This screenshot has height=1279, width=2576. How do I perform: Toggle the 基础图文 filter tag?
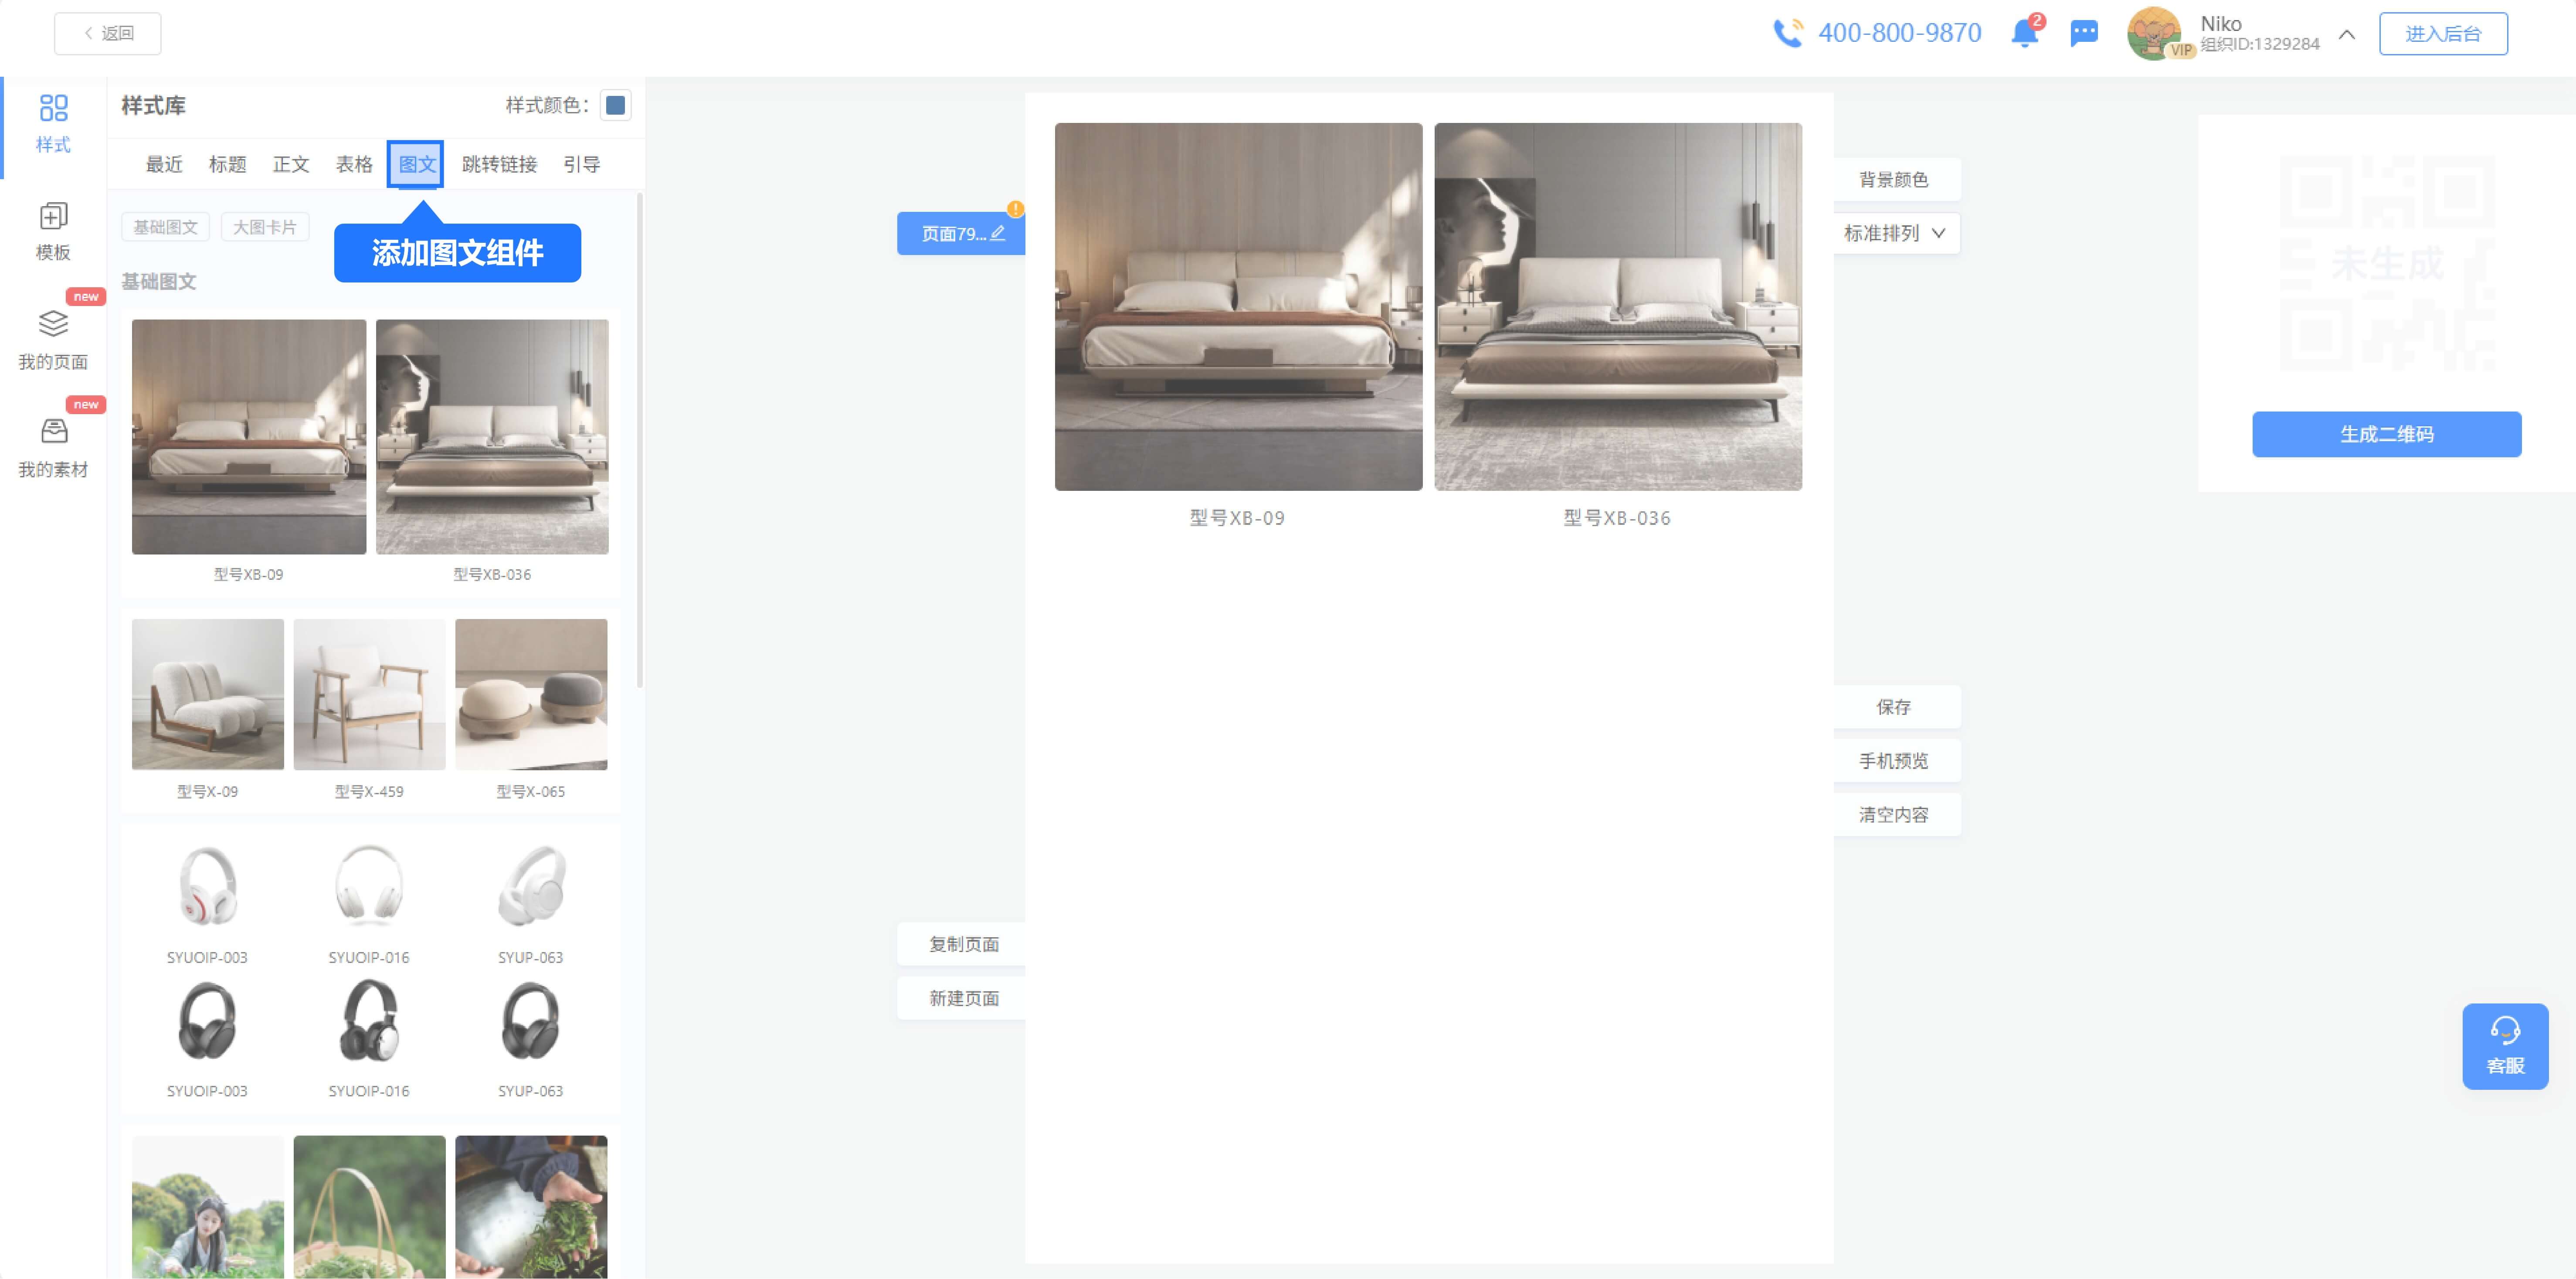click(166, 227)
